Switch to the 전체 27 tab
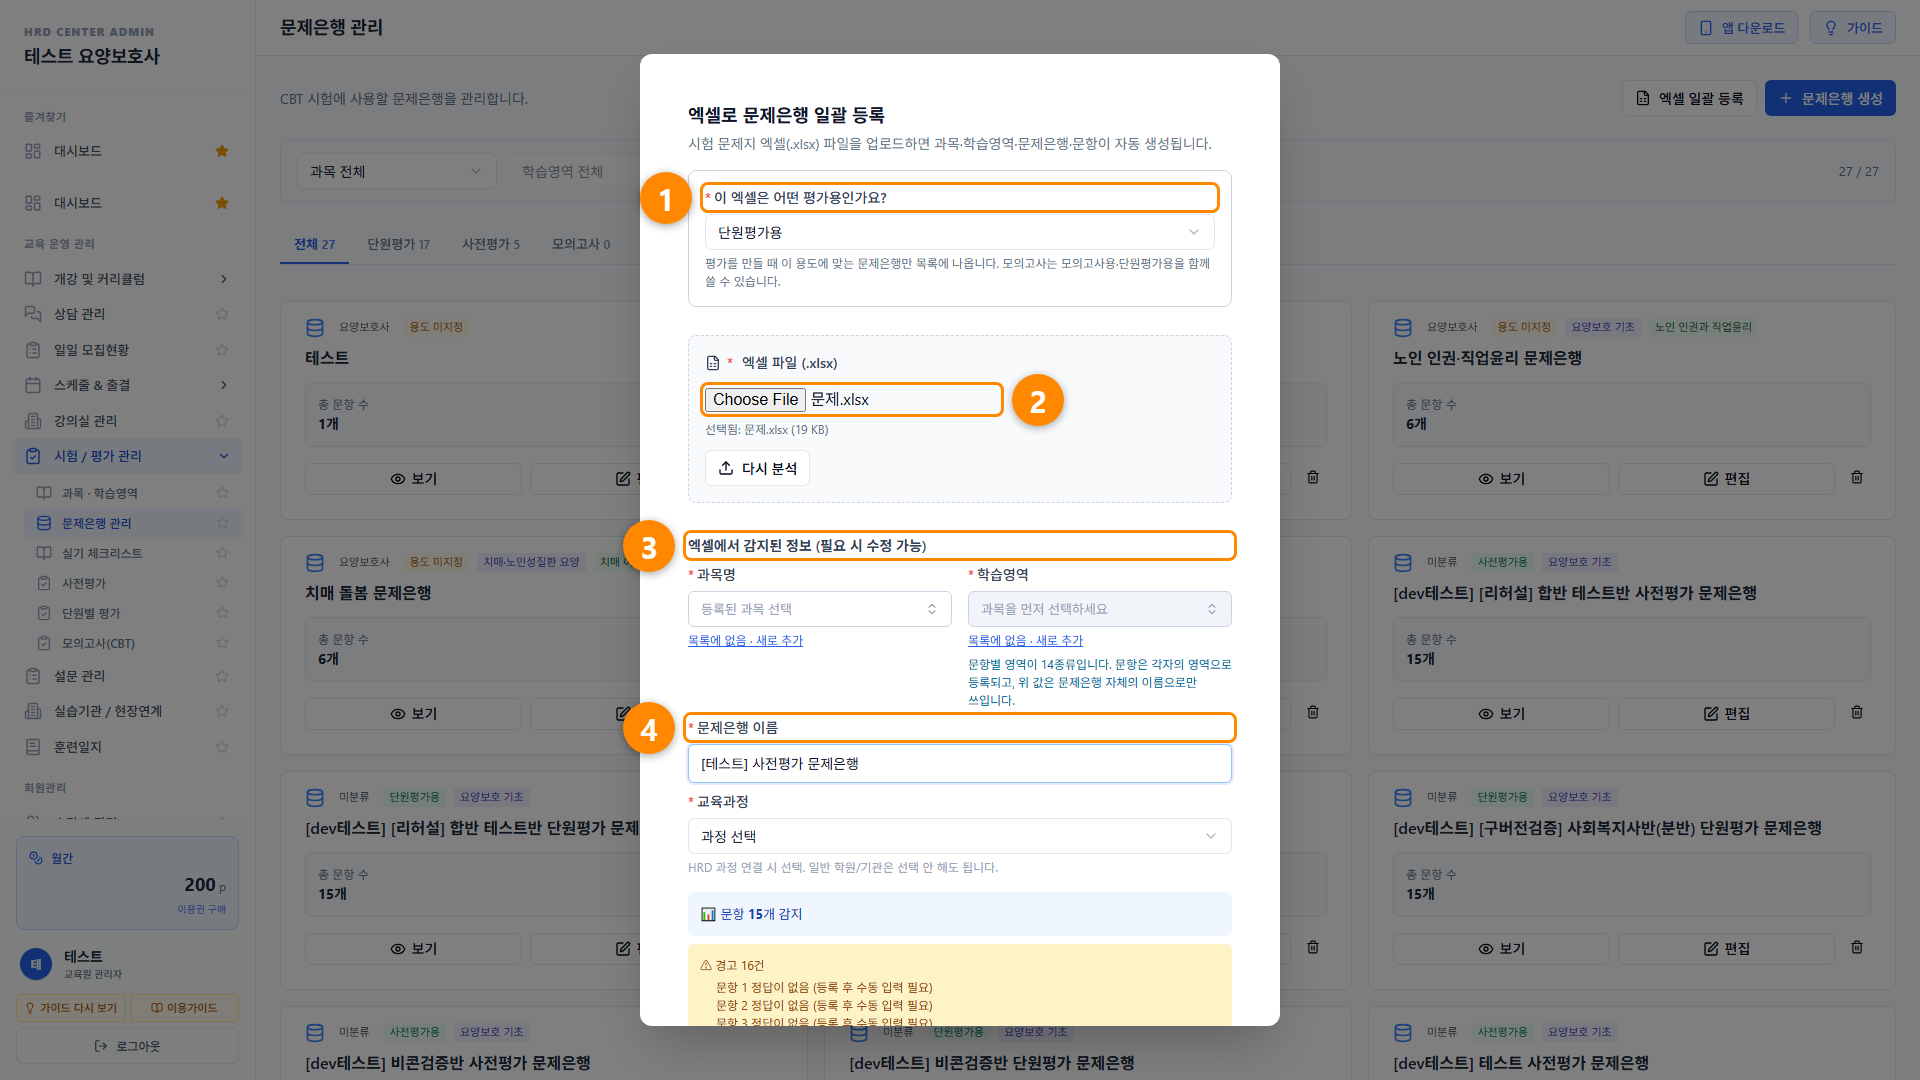 point(314,244)
